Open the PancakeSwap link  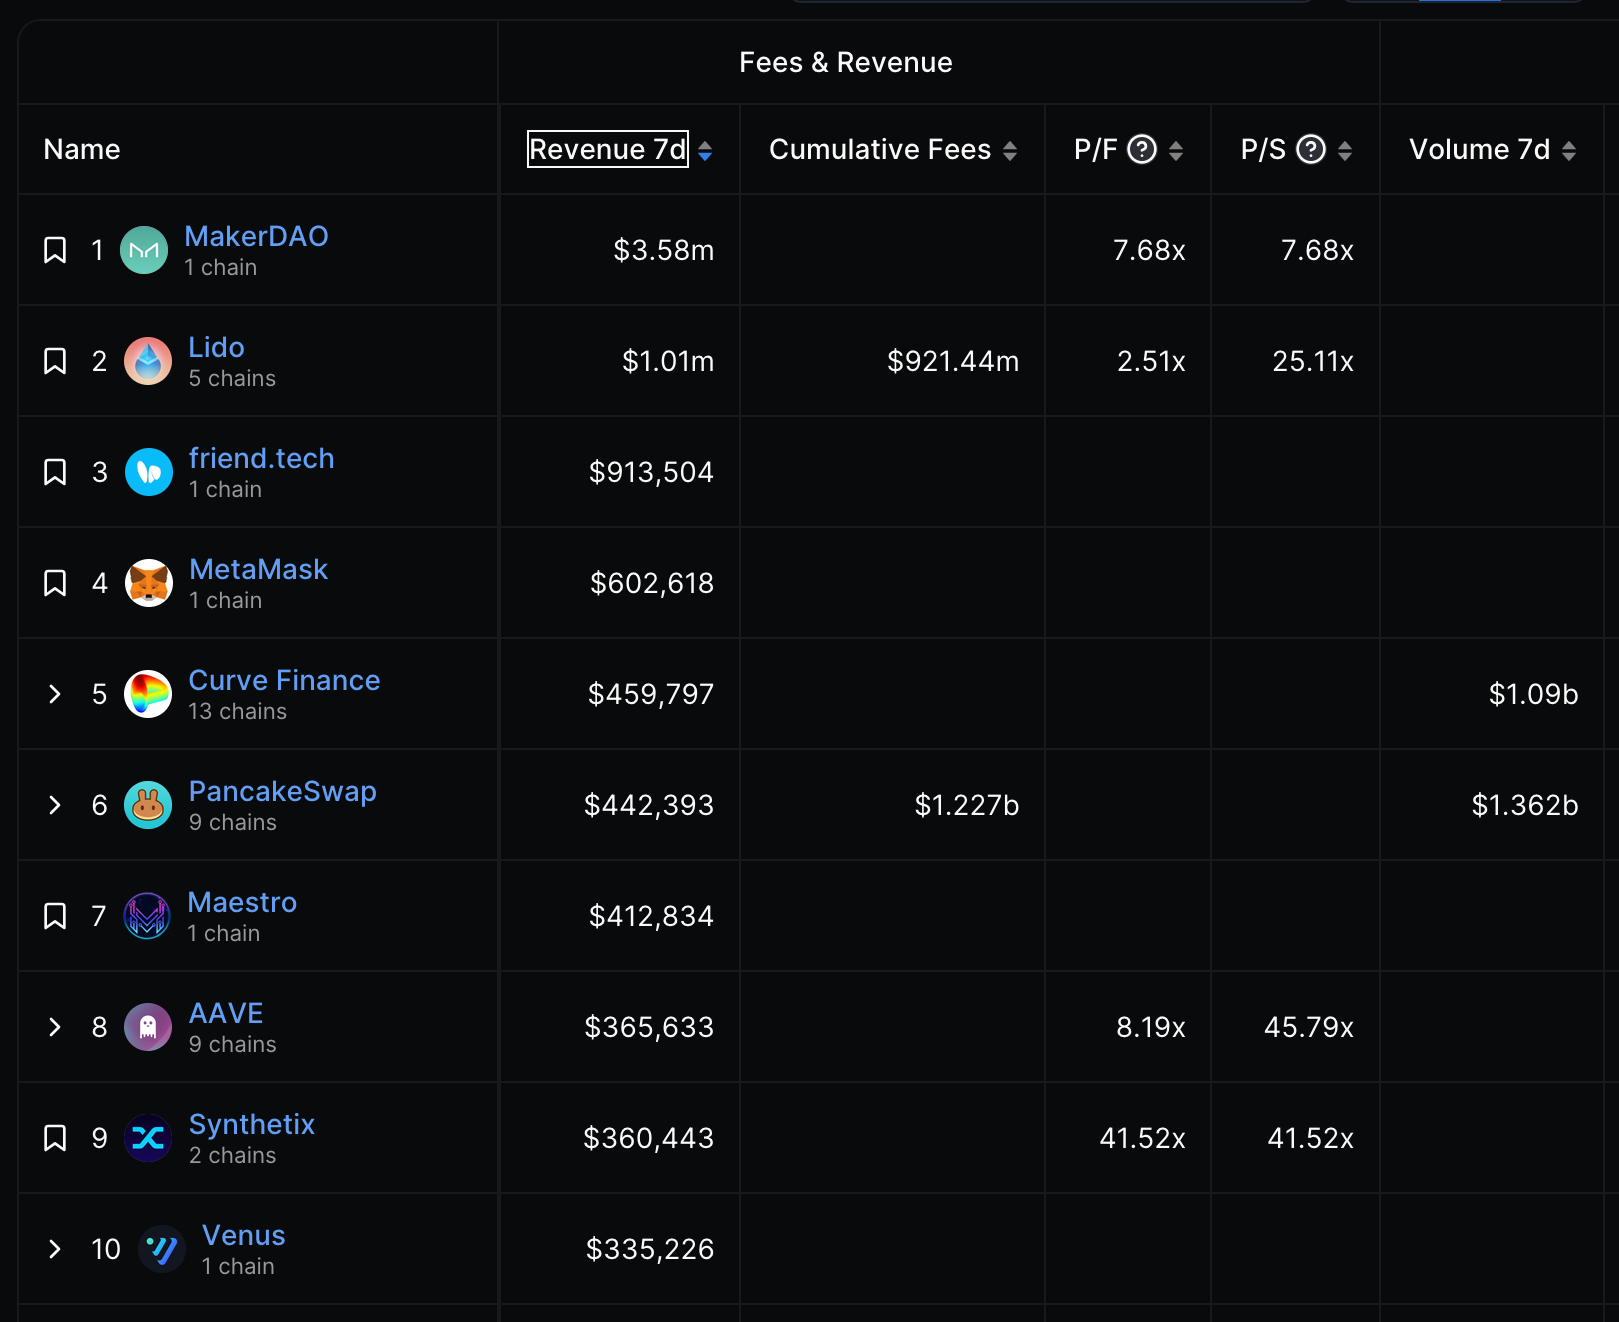coord(283,791)
